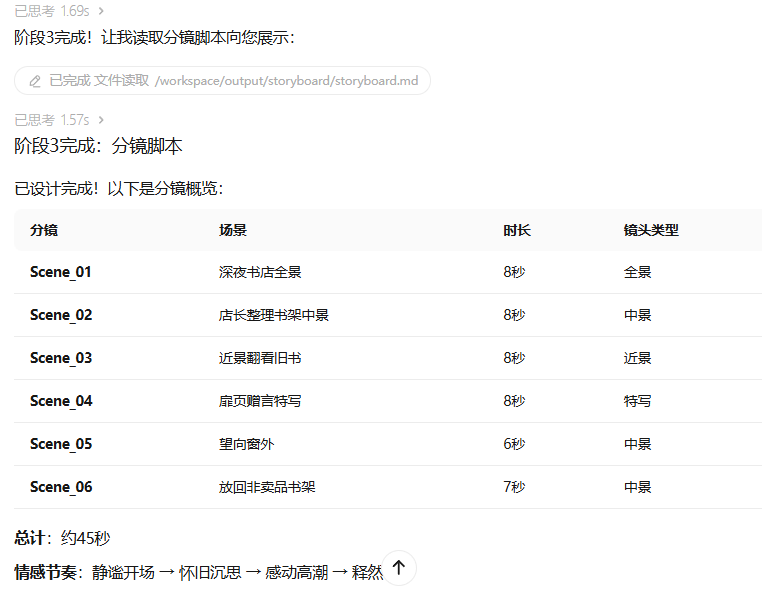The width and height of the screenshot is (762, 595).
Task: Click the round up-arrow scroll button
Action: pos(398,568)
